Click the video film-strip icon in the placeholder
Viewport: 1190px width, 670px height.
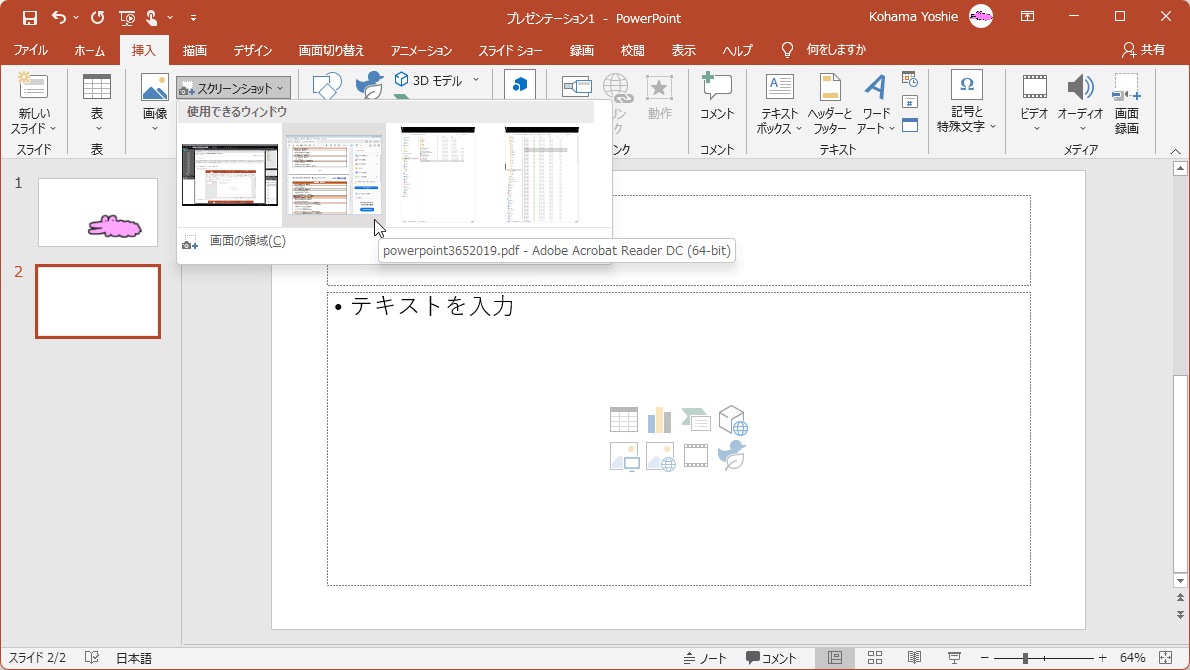tap(696, 457)
